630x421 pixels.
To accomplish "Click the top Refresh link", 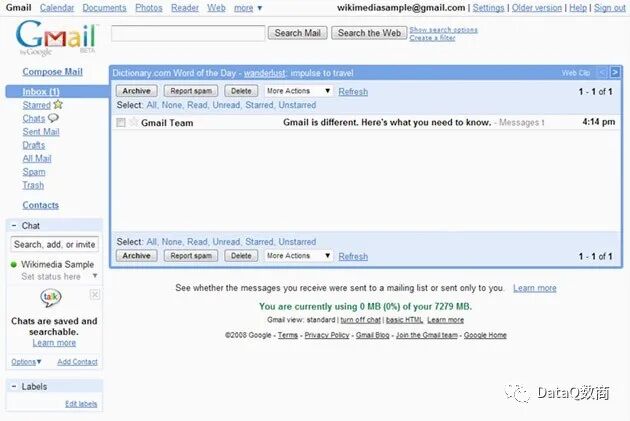I will [x=353, y=92].
